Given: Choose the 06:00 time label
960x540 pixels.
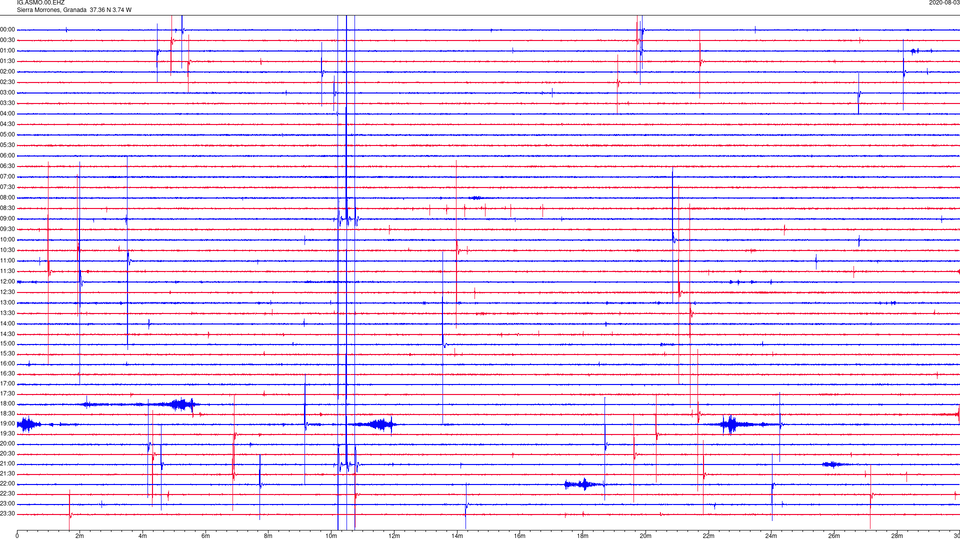Looking at the screenshot, I should coord(8,156).
